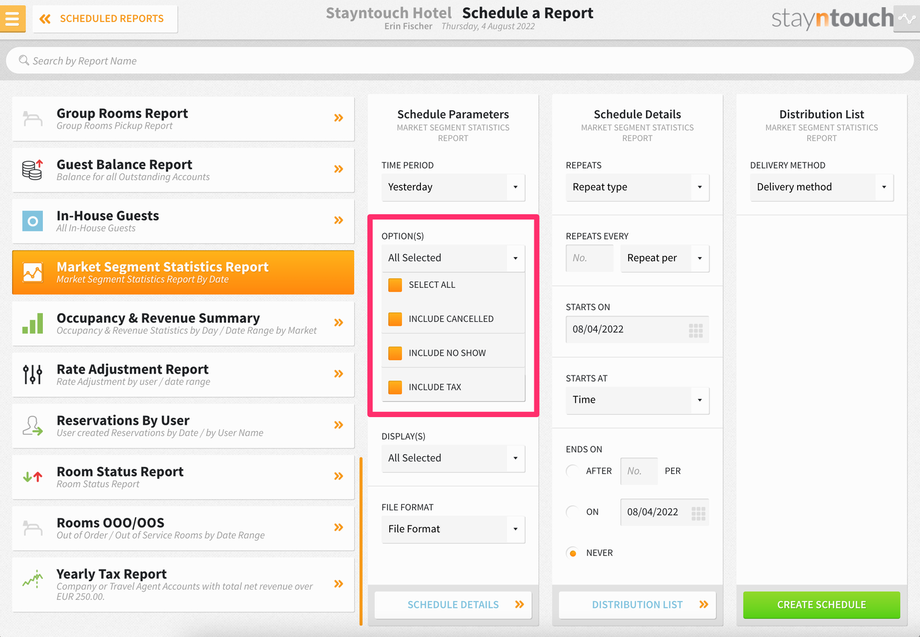Select Group Rooms Report from the list
Image resolution: width=920 pixels, height=637 pixels.
(183, 118)
